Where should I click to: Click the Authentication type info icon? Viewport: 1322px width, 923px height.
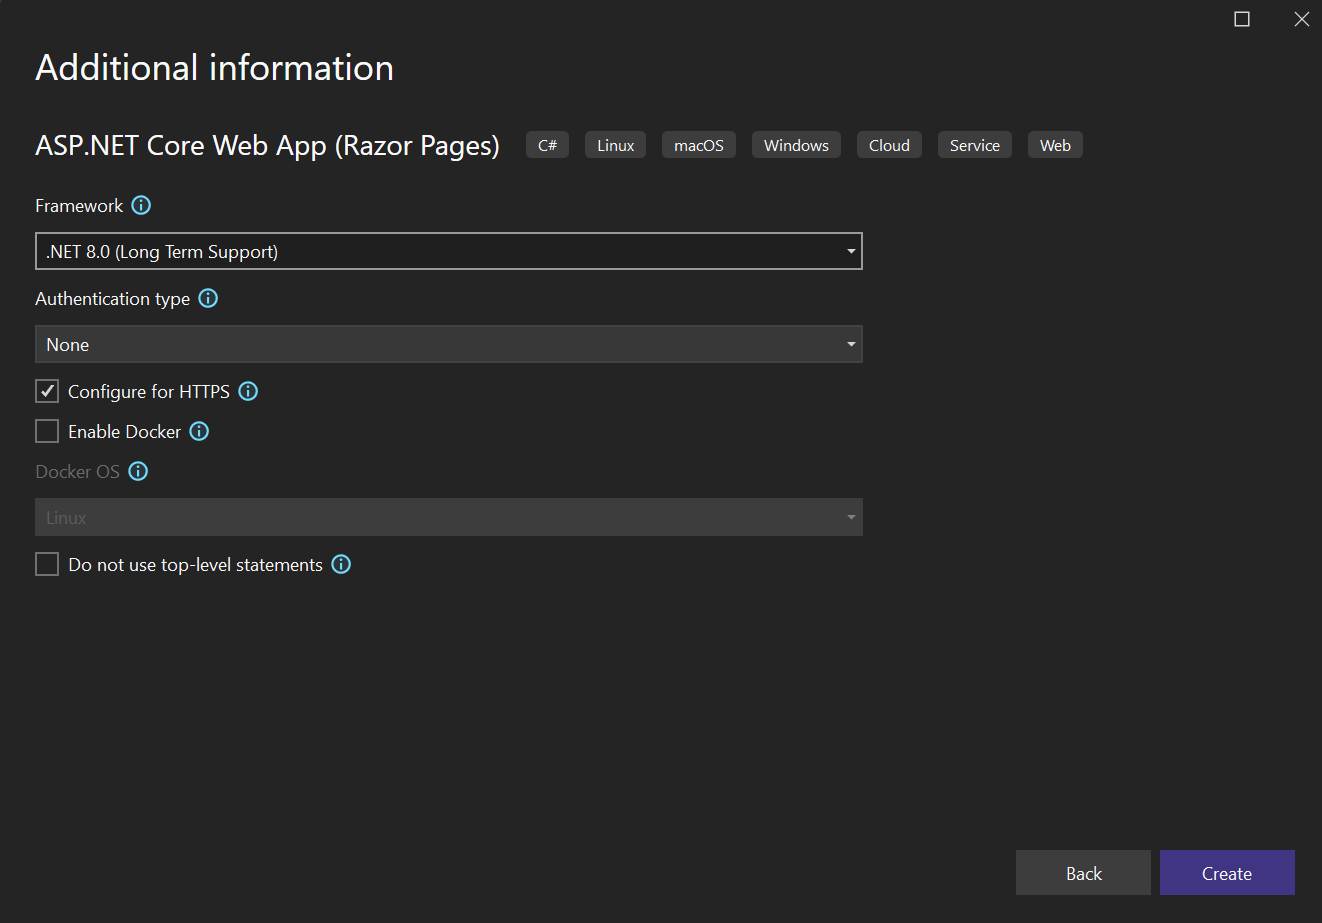pyautogui.click(x=208, y=298)
